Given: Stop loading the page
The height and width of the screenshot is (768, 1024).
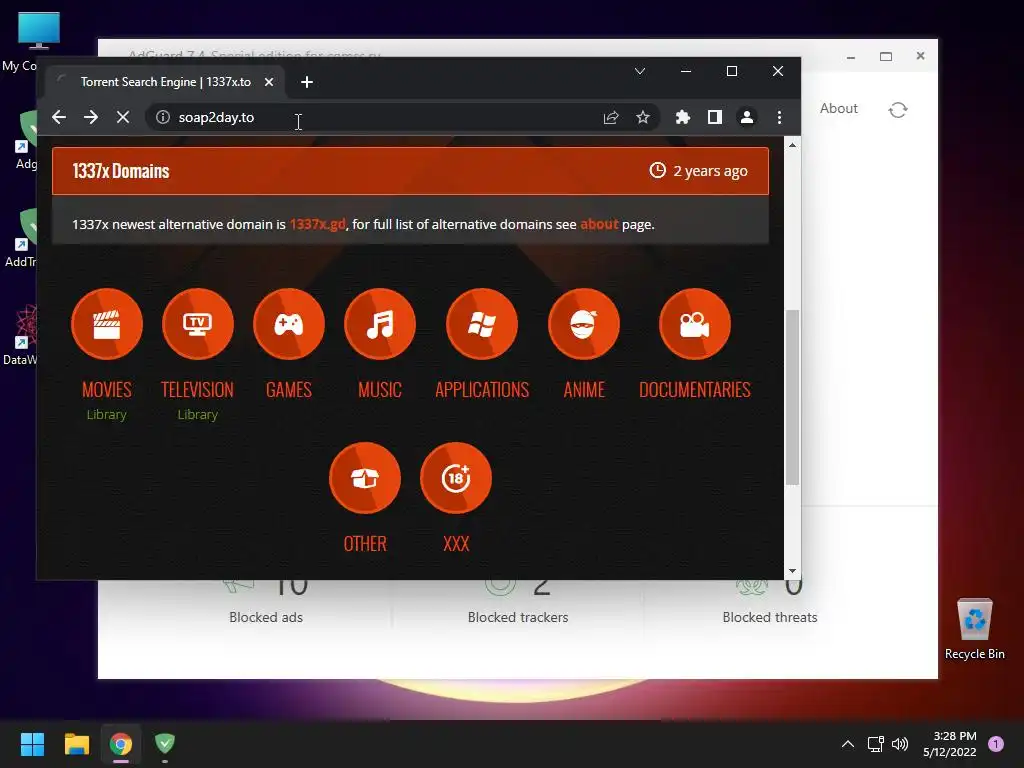Looking at the screenshot, I should tap(123, 117).
